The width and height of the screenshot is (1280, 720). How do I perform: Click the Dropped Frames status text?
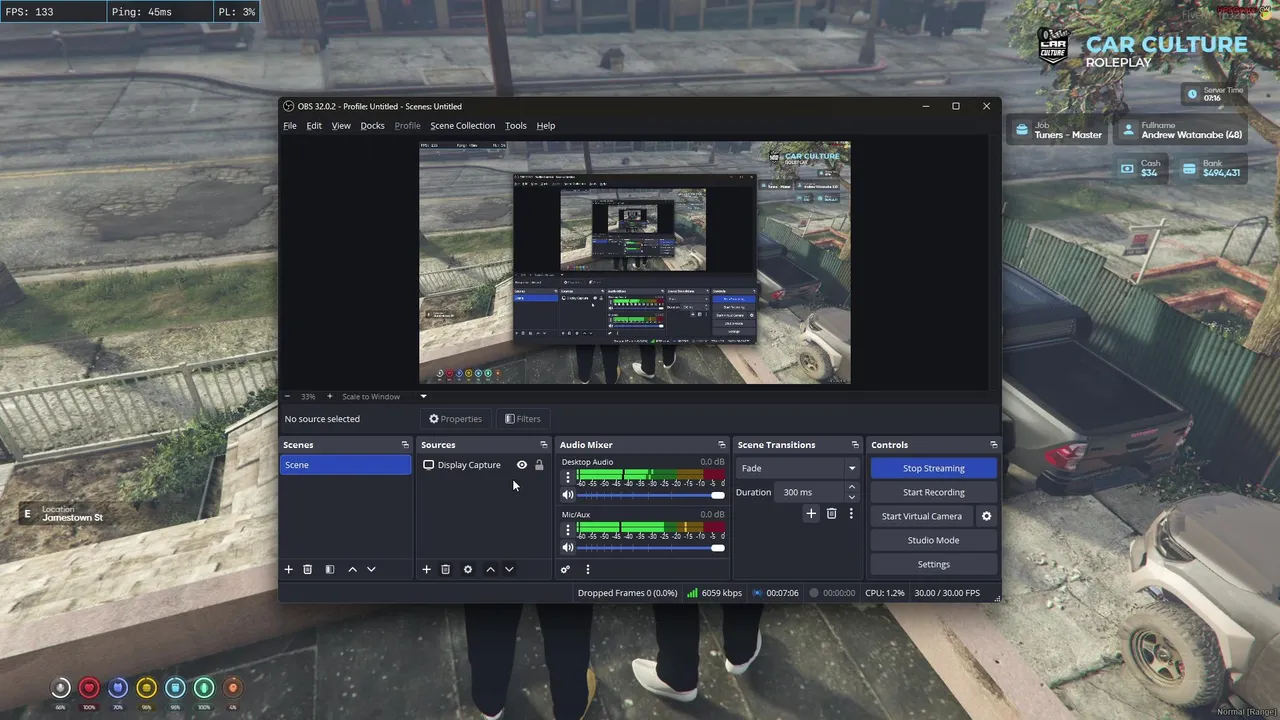tap(627, 593)
